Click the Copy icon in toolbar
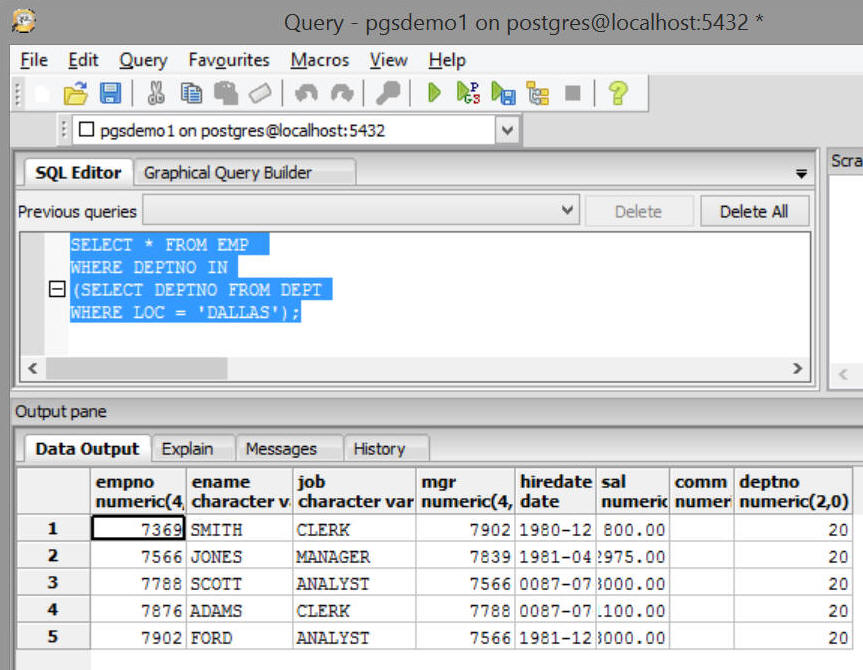This screenshot has width=863, height=670. tap(191, 94)
